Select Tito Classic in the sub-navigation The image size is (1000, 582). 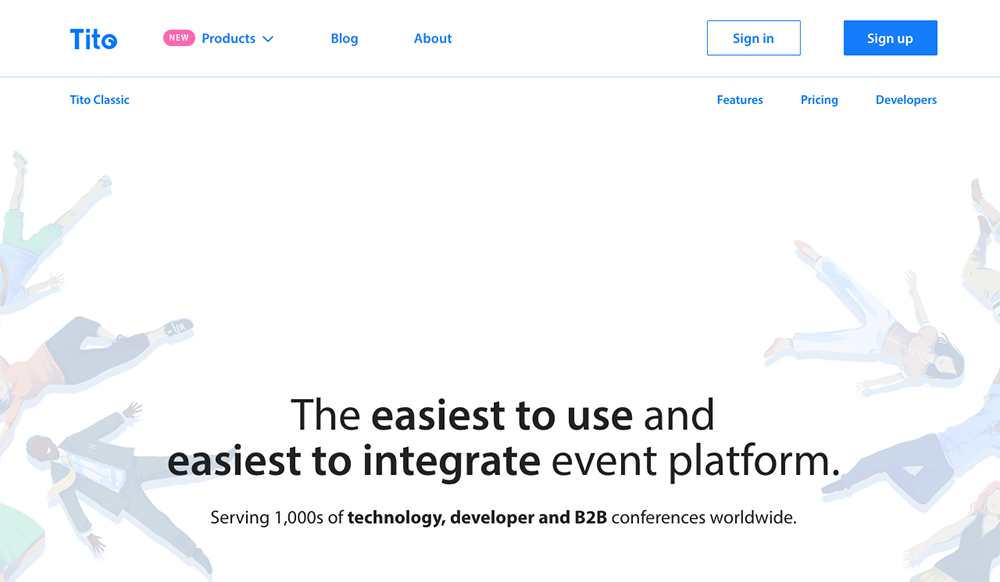coord(99,100)
